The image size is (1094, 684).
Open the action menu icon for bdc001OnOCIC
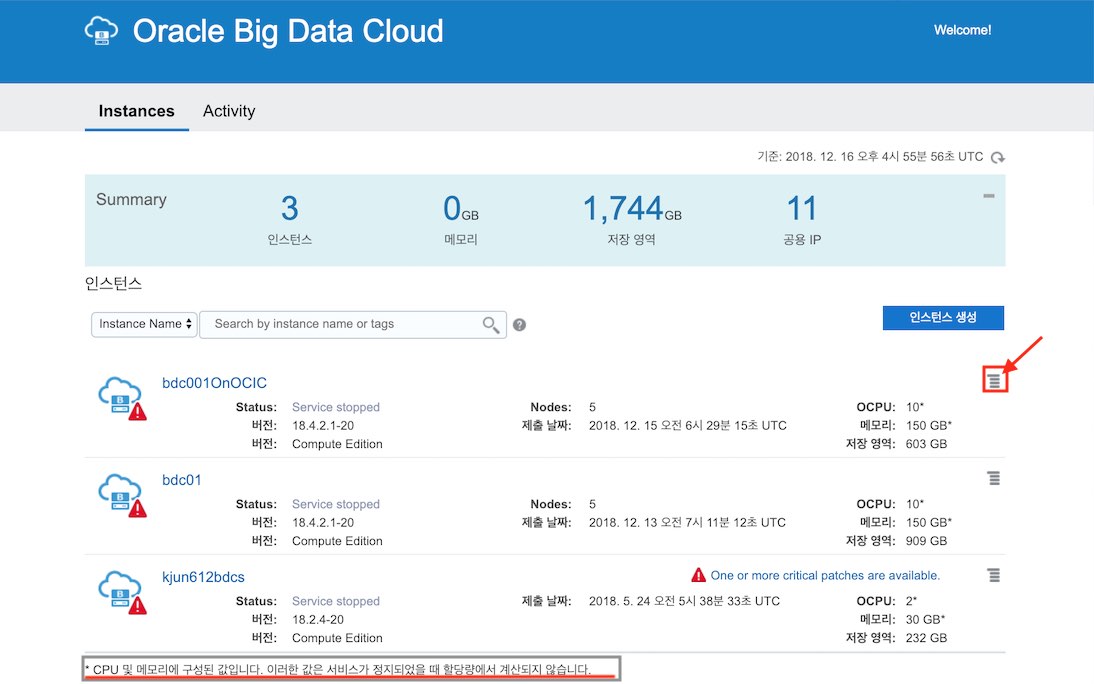[993, 381]
